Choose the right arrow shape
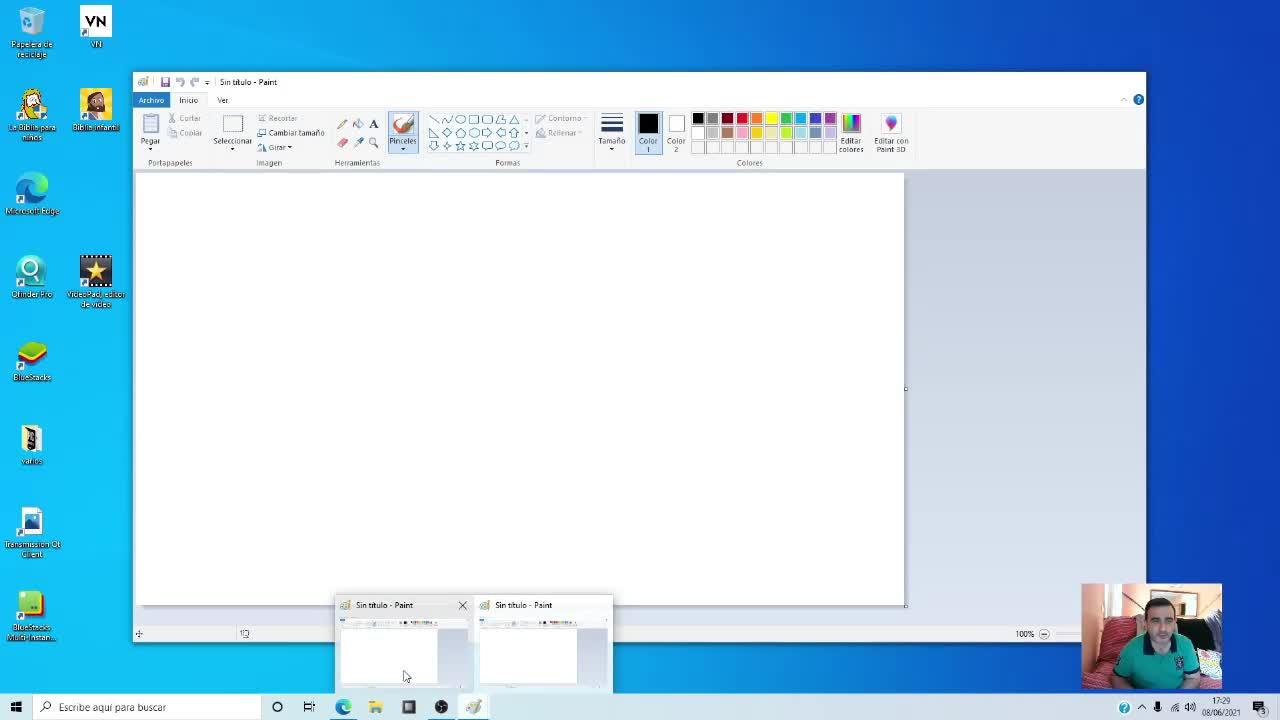Screen dimensions: 1280x720 pyautogui.click(x=487, y=132)
